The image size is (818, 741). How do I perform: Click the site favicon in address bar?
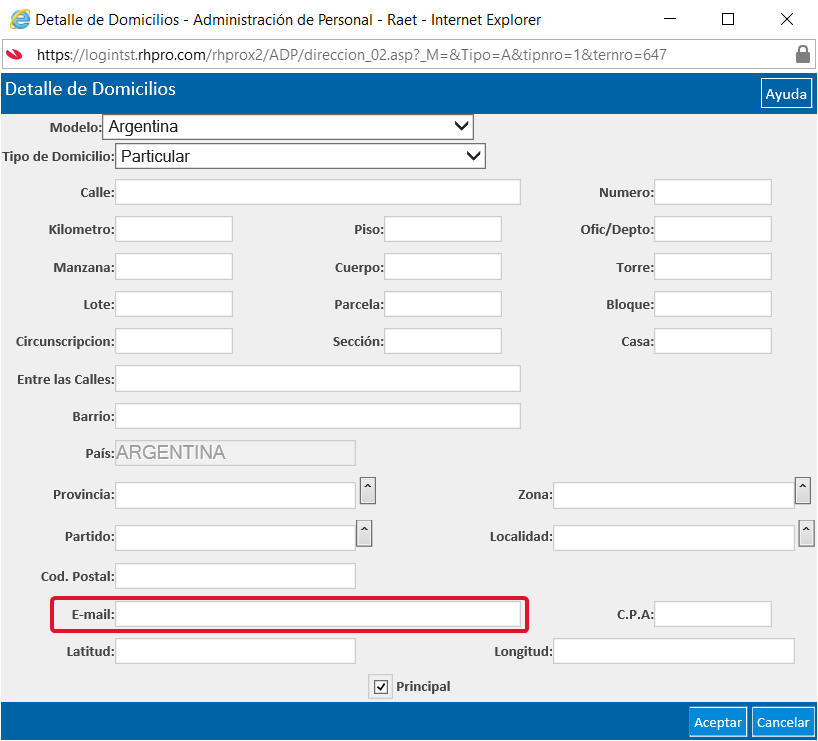coord(15,54)
